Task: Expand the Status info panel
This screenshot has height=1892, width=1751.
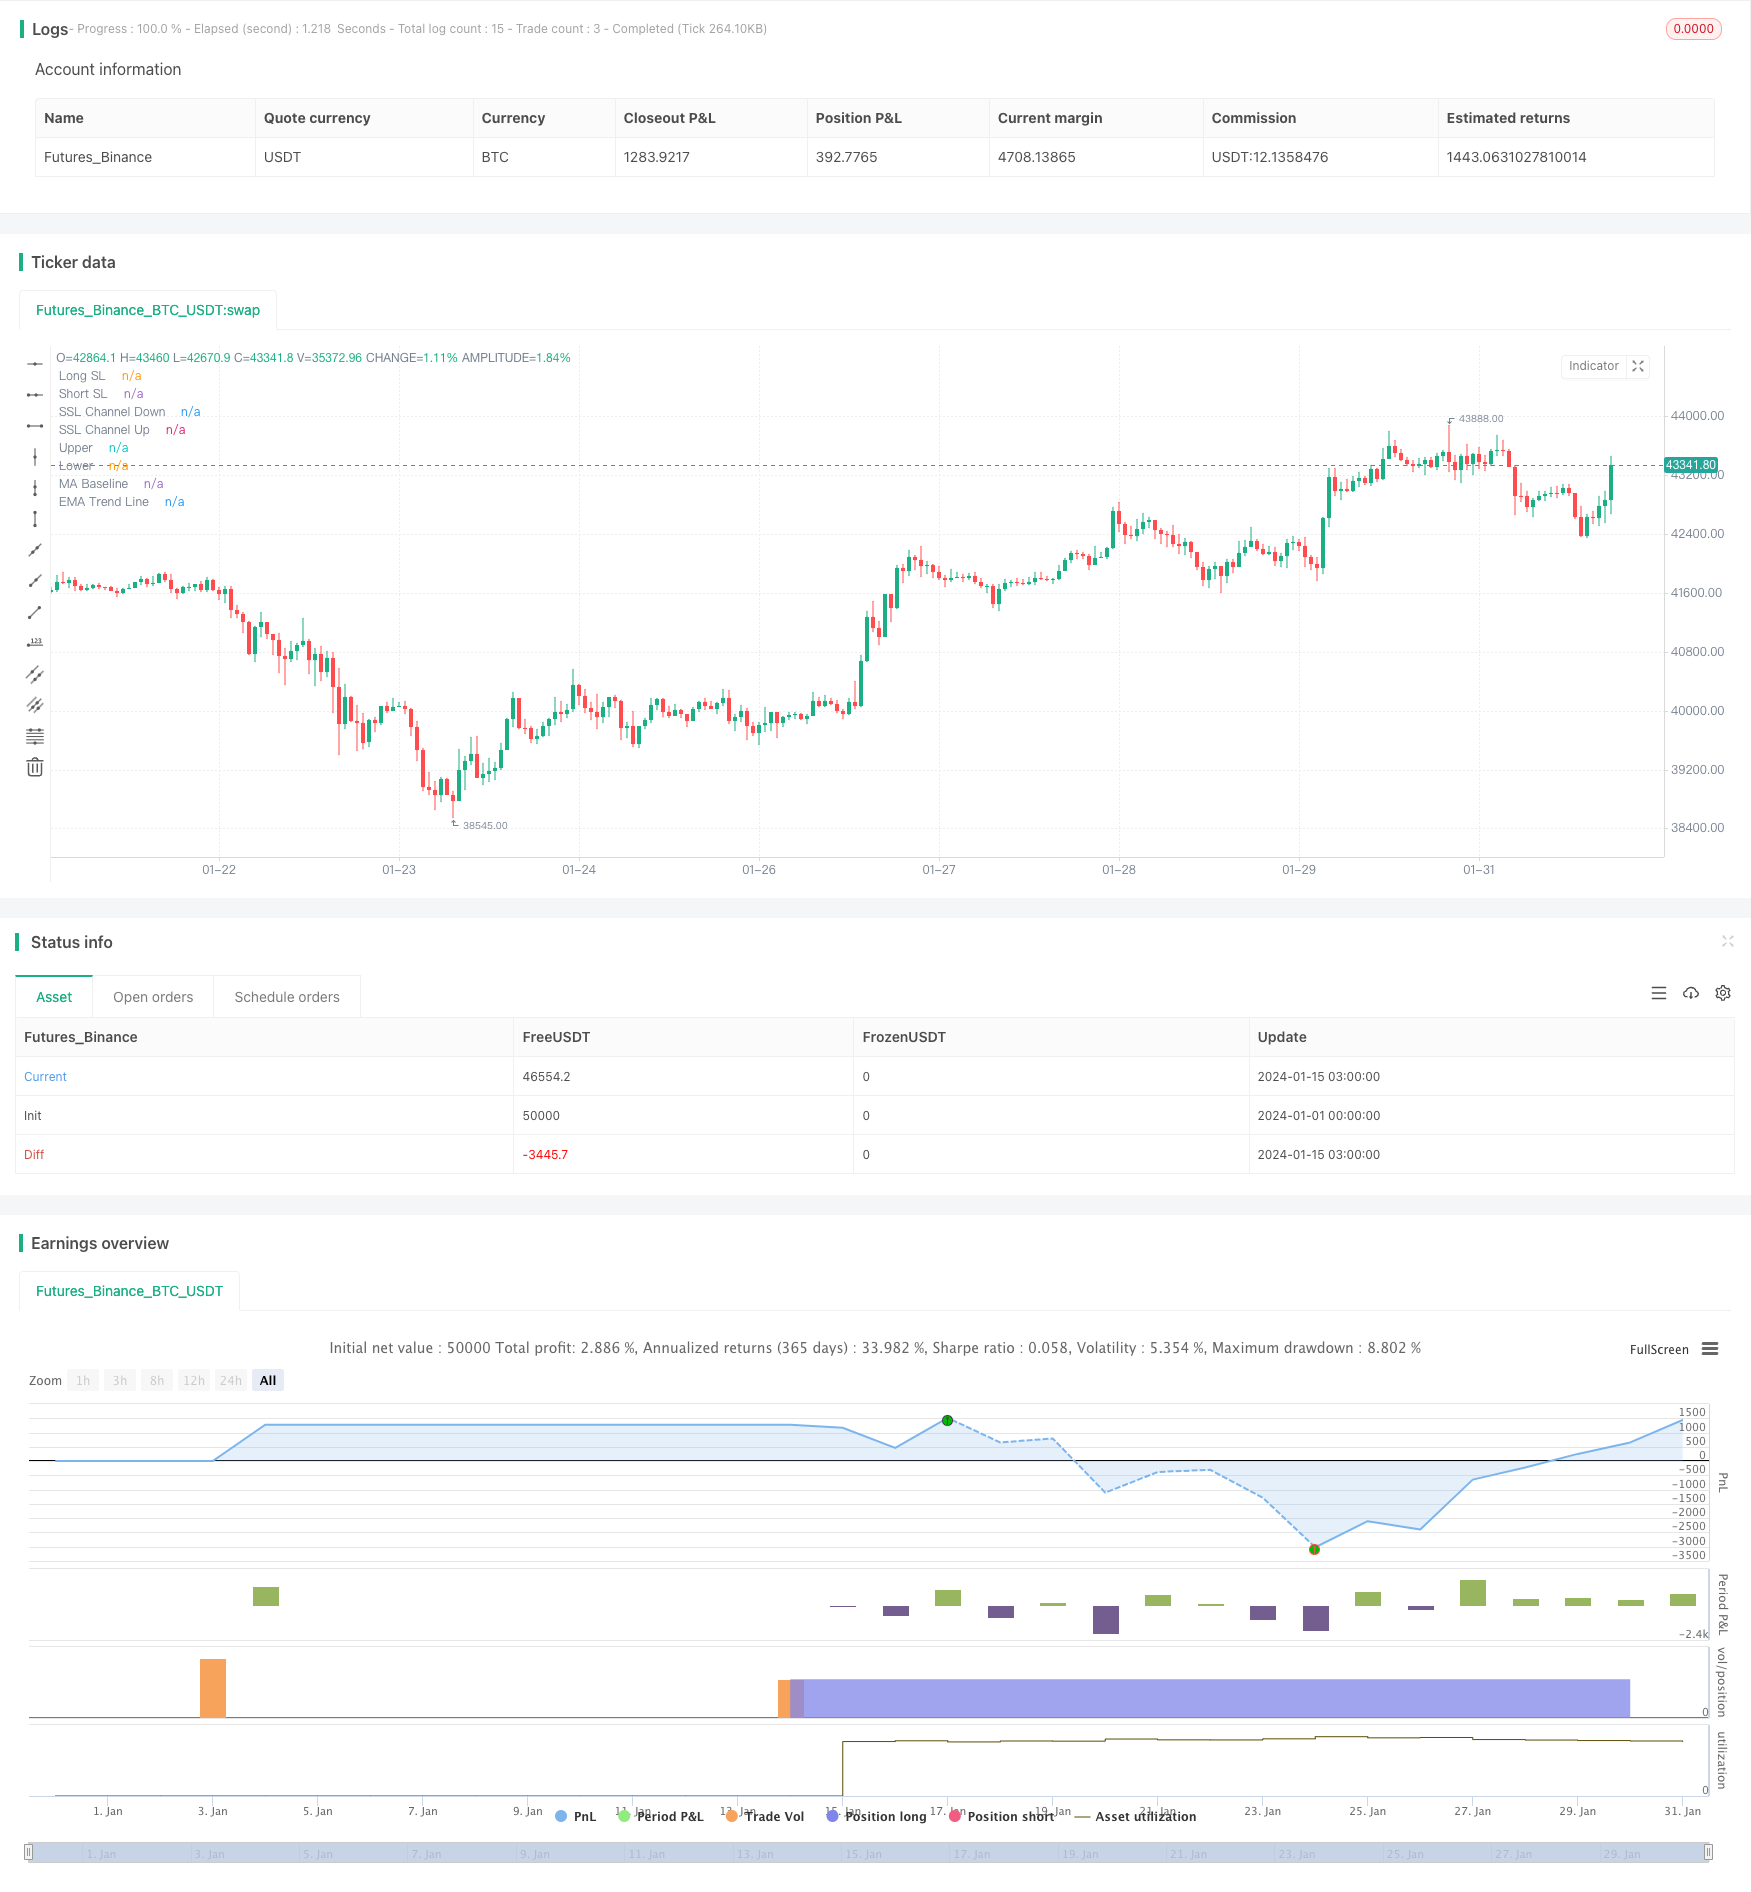Action: 1727,941
